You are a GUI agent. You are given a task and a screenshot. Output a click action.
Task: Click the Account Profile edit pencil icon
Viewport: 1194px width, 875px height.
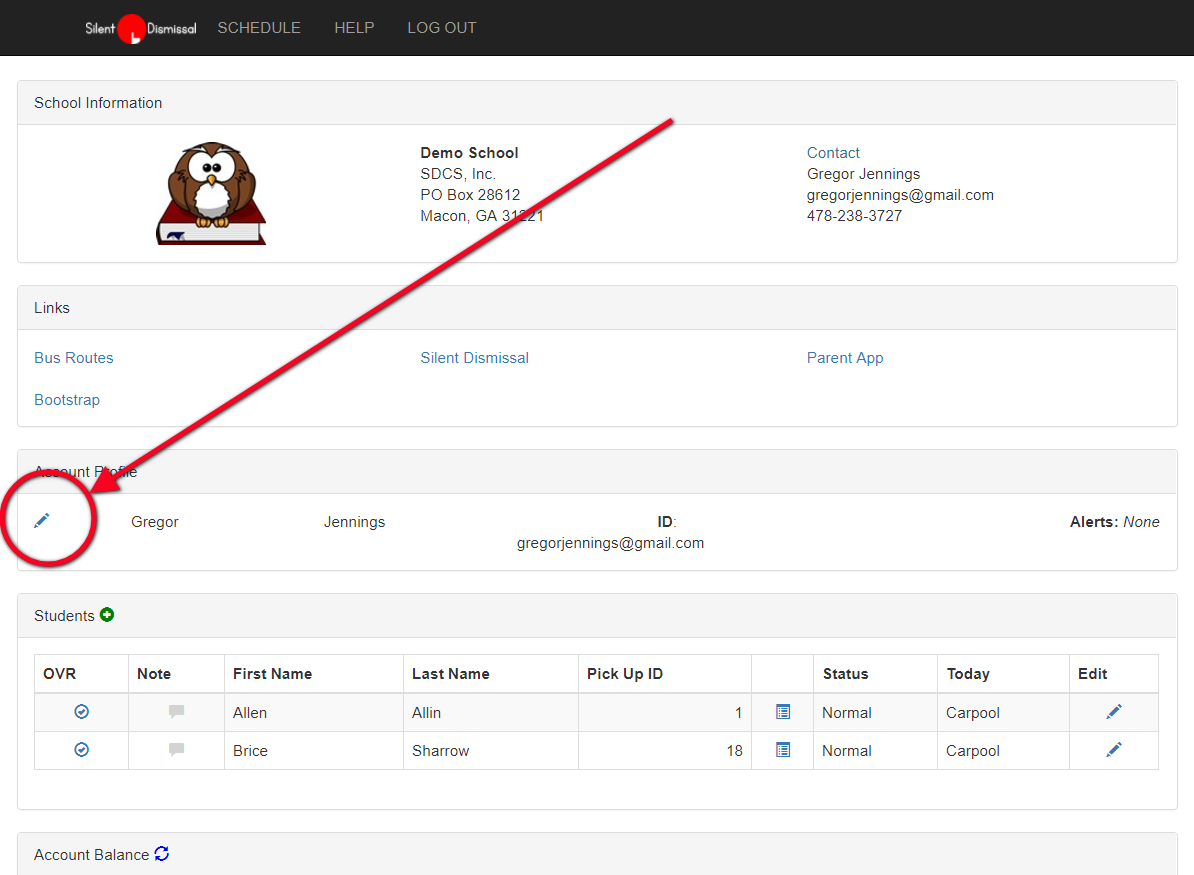41,521
